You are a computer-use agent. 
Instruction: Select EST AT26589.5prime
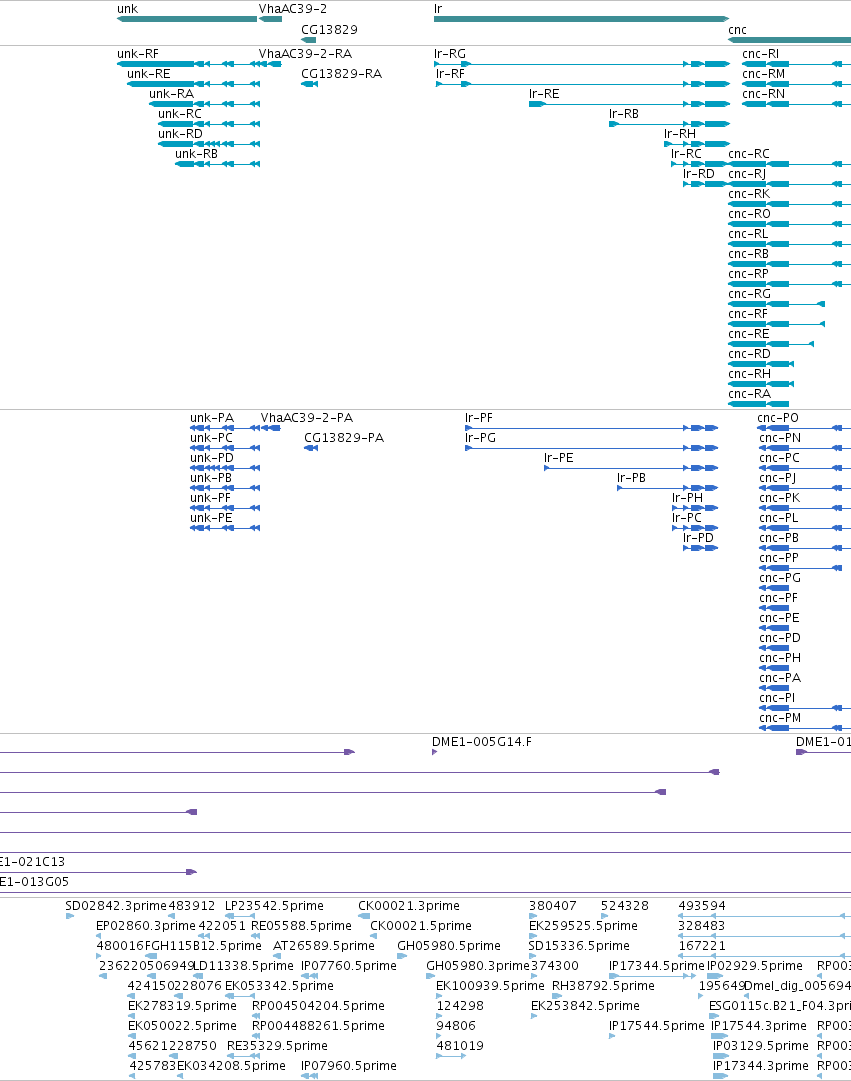pos(324,946)
